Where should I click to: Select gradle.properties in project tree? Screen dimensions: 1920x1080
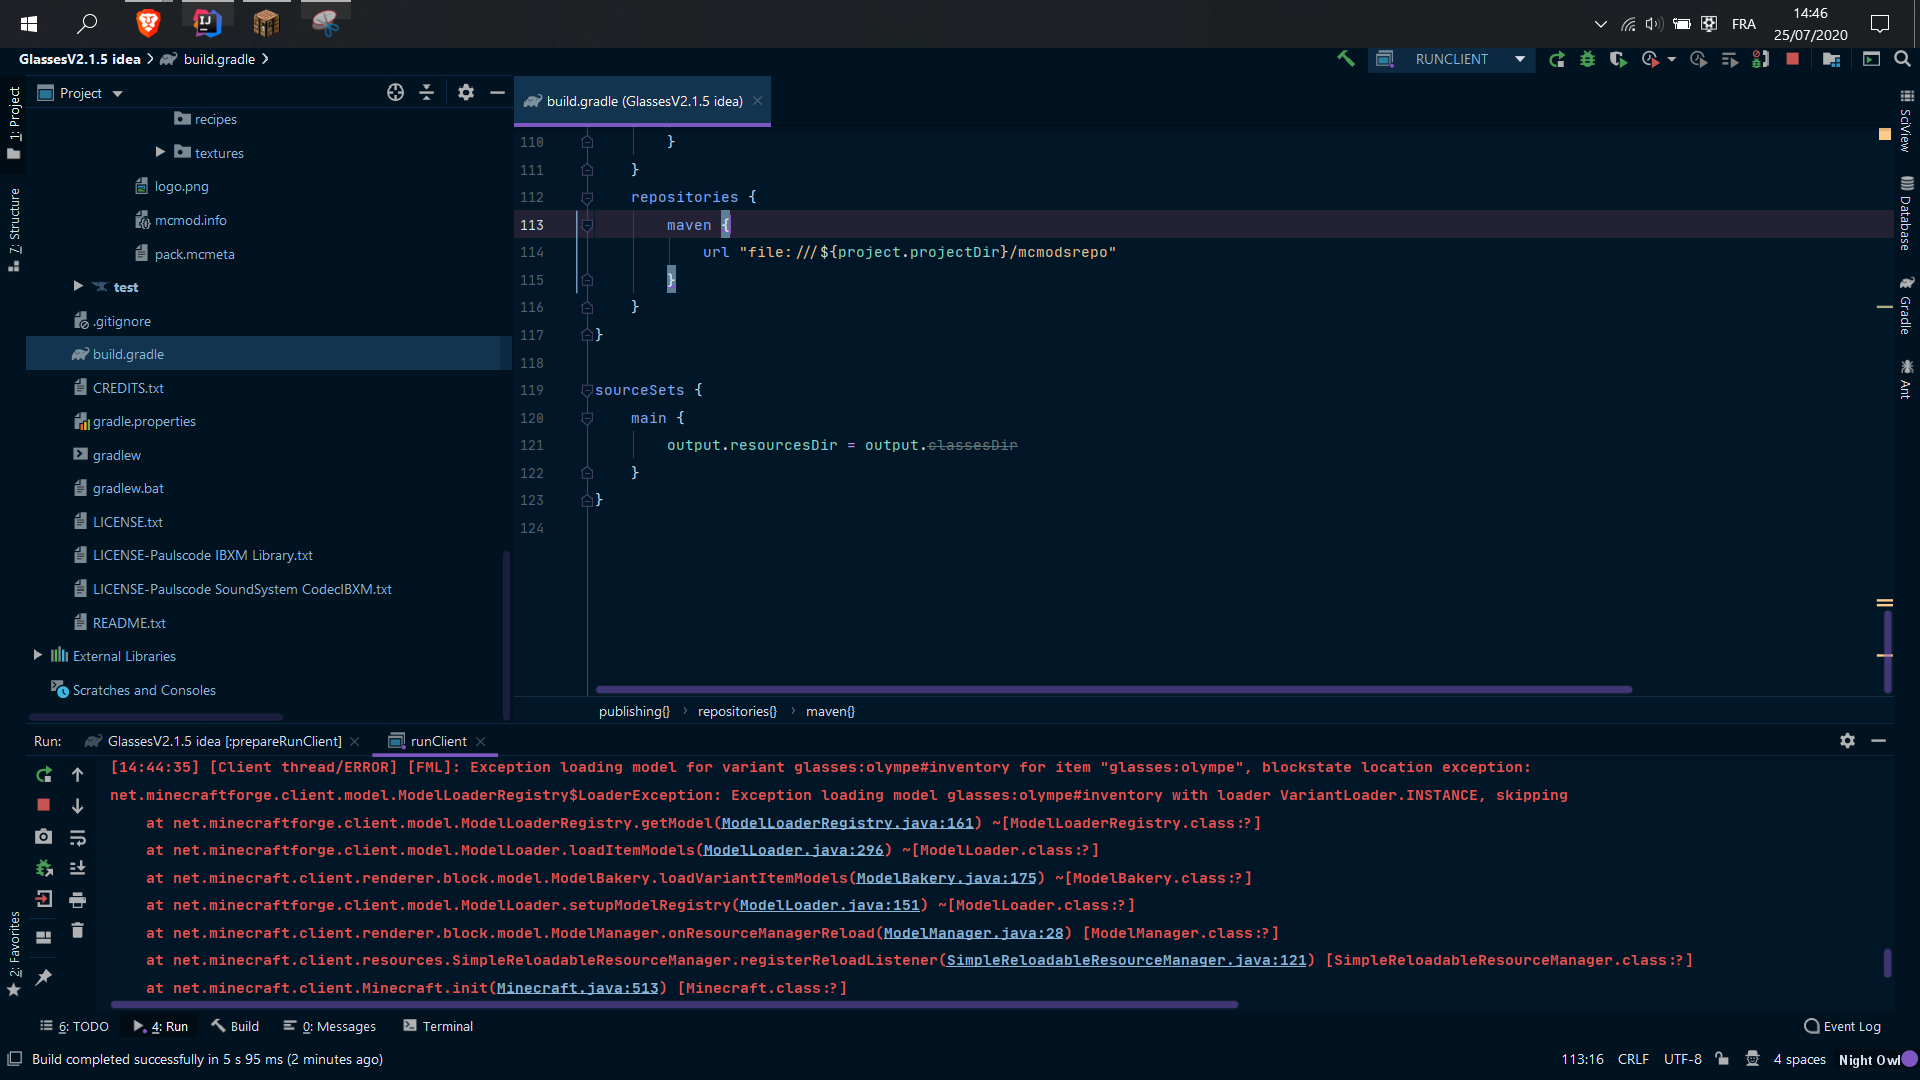pyautogui.click(x=144, y=421)
